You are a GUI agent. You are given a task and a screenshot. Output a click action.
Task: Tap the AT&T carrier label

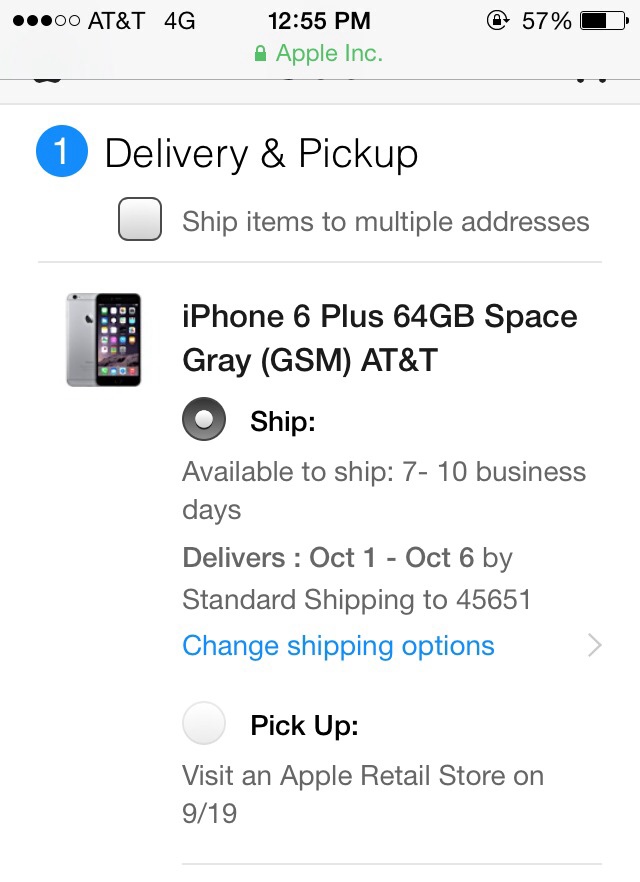coord(116,20)
